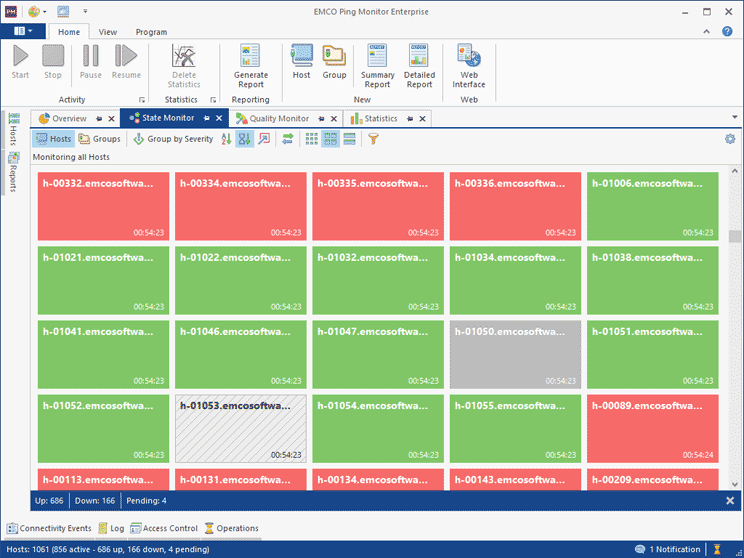Viewport: 744px width, 558px height.
Task: Toggle Hosts display mode
Action: click(54, 139)
